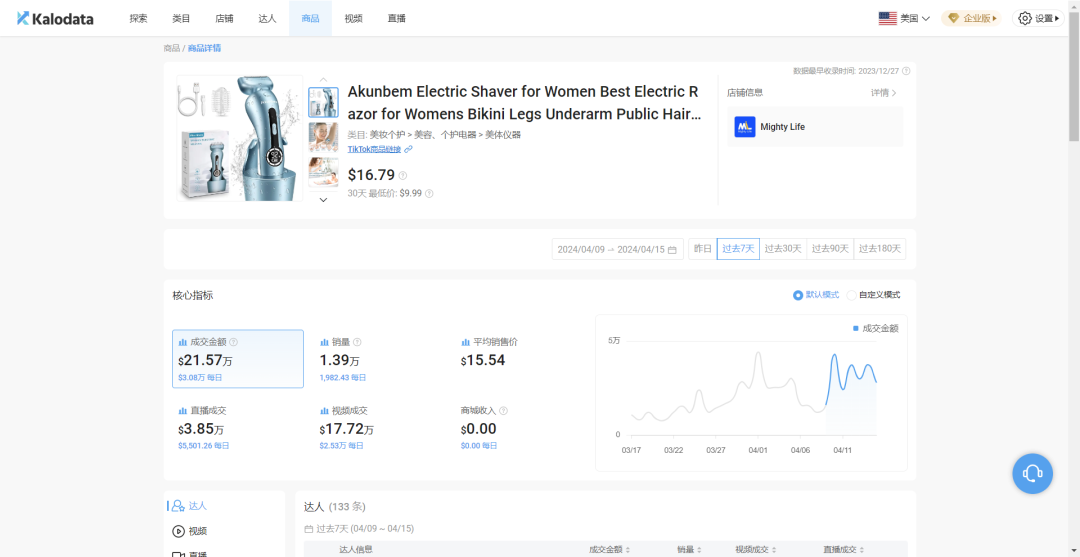Go to 商品 breadcrumb link
Viewport: 1080px width, 557px height.
tap(172, 48)
